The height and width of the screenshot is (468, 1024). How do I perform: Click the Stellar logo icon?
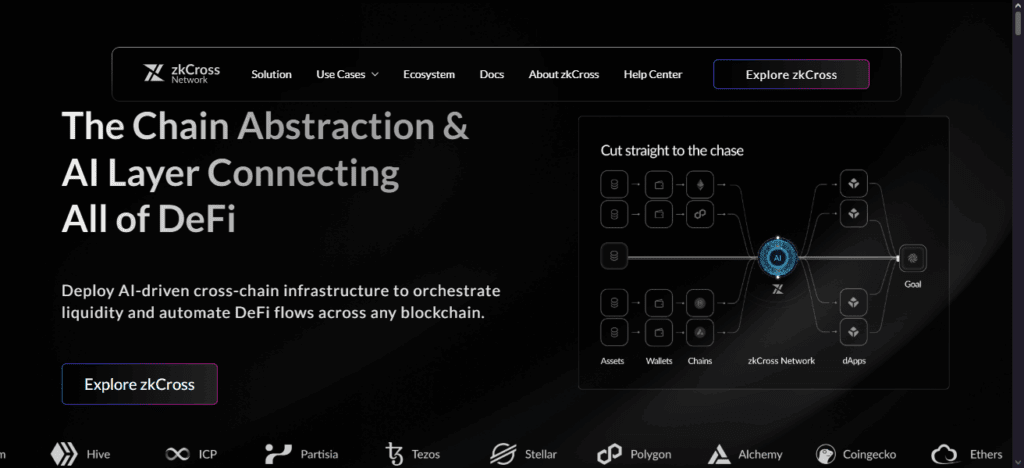(504, 454)
